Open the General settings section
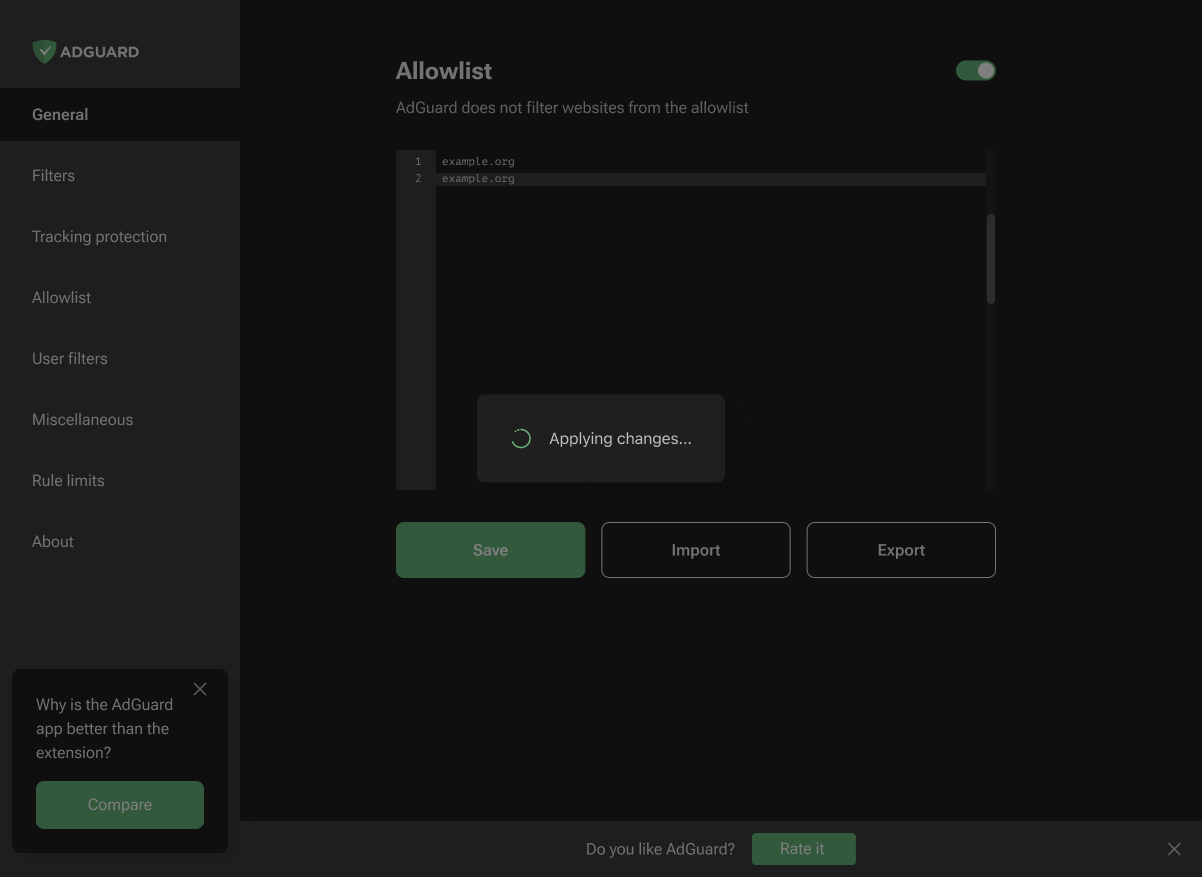Screen dimensions: 1202x877 (x=120, y=114)
